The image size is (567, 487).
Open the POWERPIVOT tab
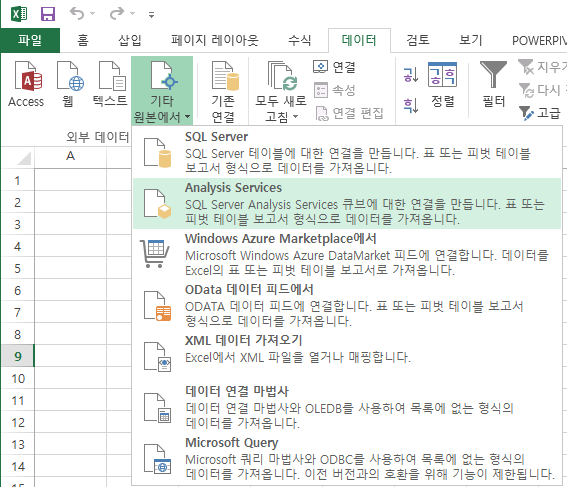click(539, 40)
